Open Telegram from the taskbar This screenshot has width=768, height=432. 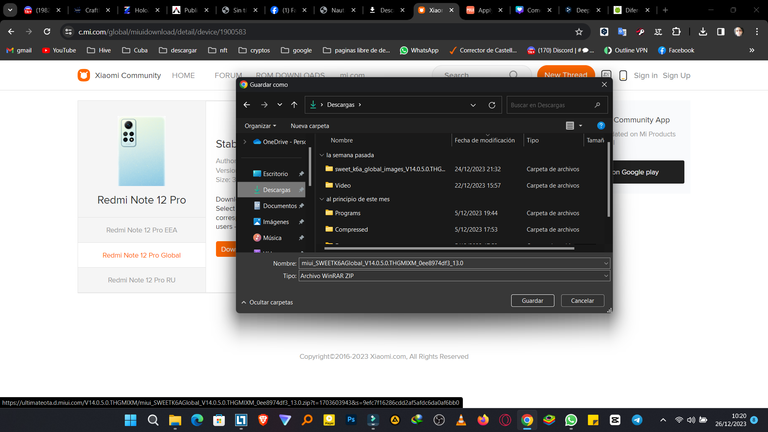[x=637, y=420]
